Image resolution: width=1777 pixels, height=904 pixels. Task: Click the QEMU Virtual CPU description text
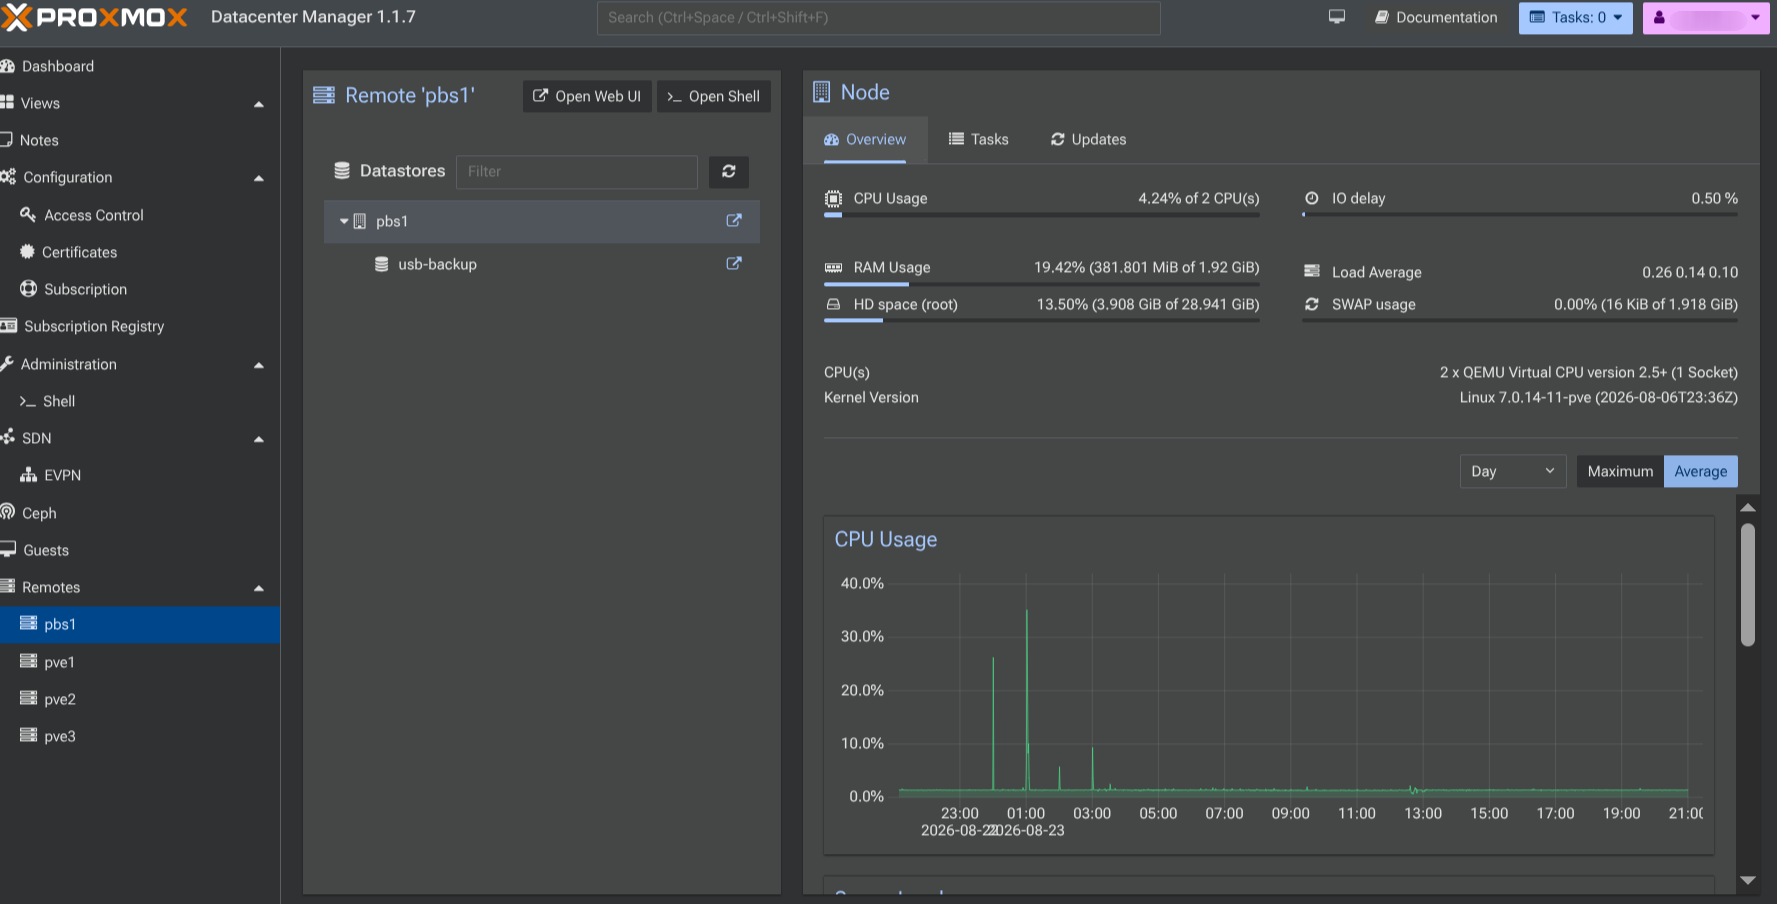click(x=1589, y=372)
